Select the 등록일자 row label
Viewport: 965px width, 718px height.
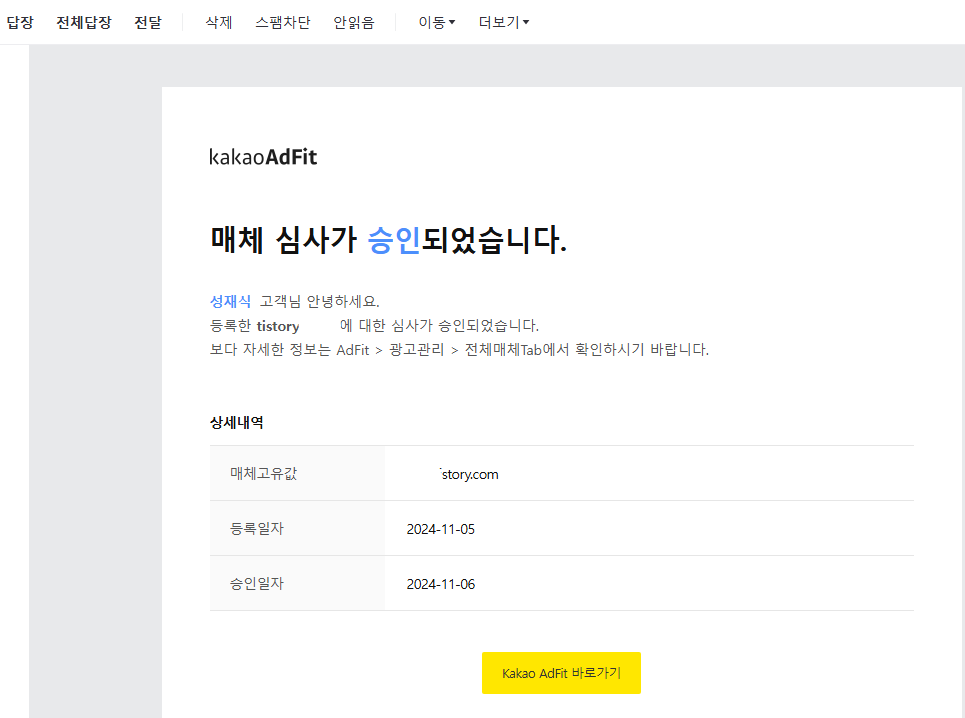point(257,529)
